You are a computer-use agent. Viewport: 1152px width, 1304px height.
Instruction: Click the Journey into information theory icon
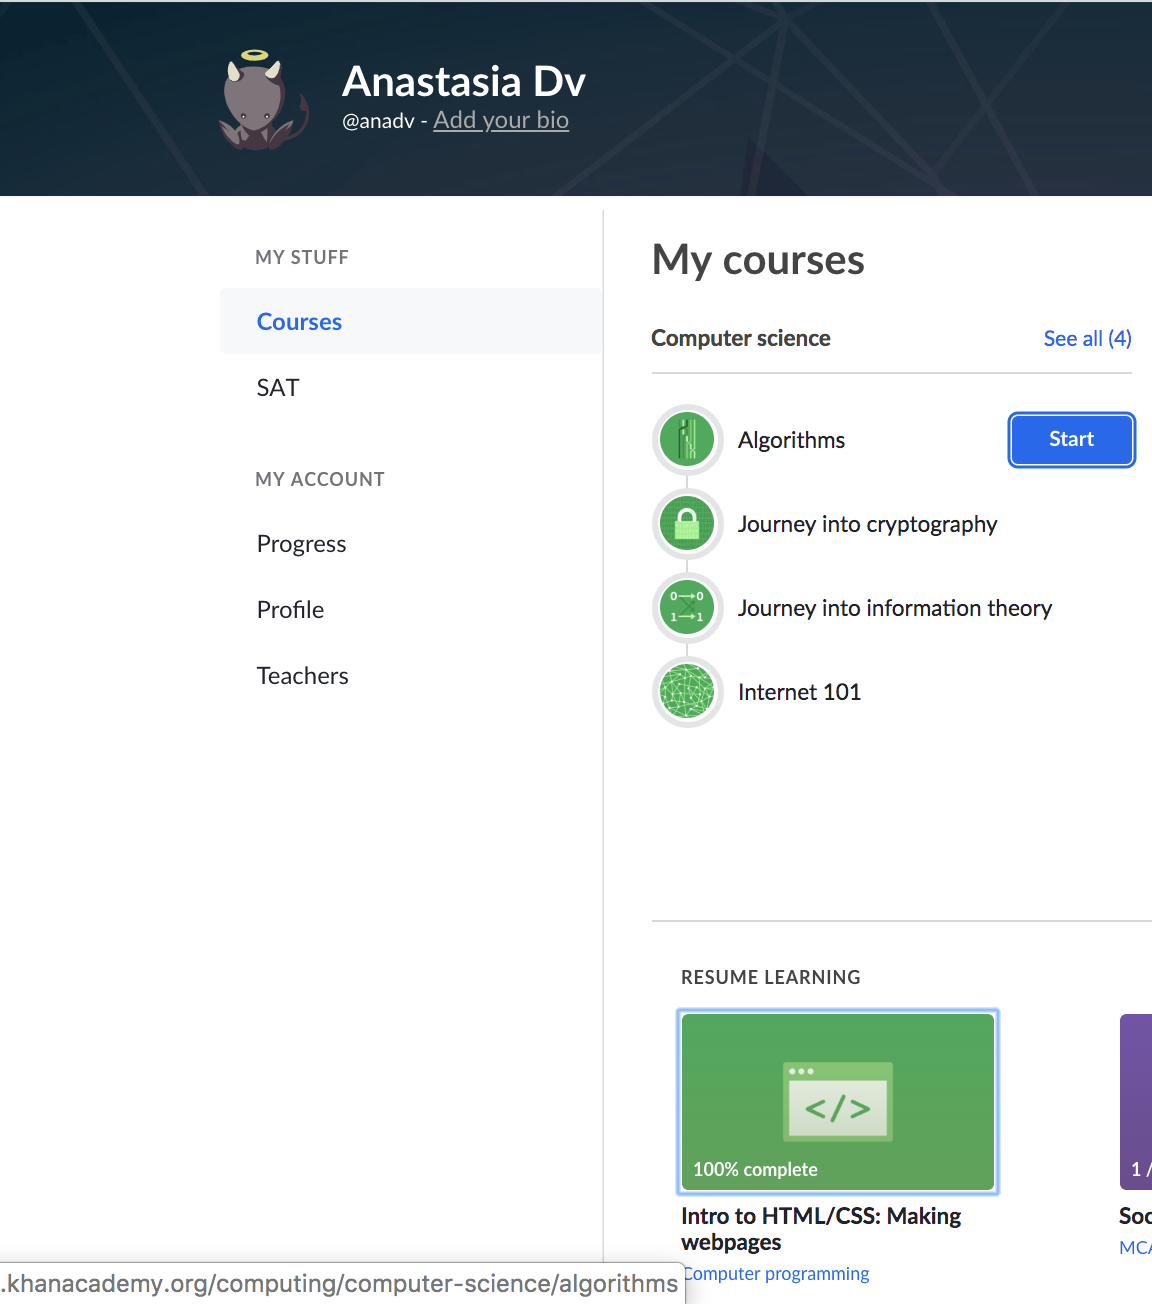point(687,608)
